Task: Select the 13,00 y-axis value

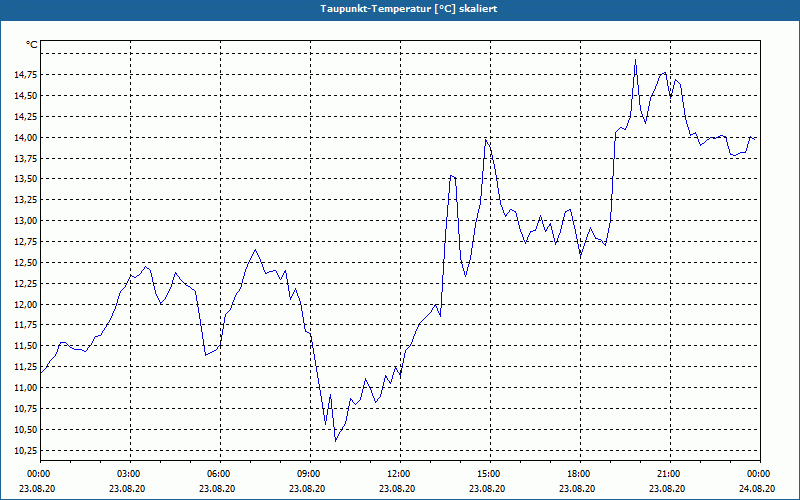Action: [26, 221]
